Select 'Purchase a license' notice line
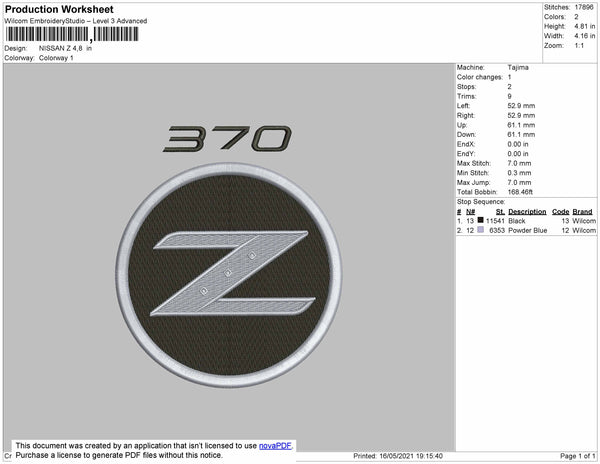 point(119,455)
